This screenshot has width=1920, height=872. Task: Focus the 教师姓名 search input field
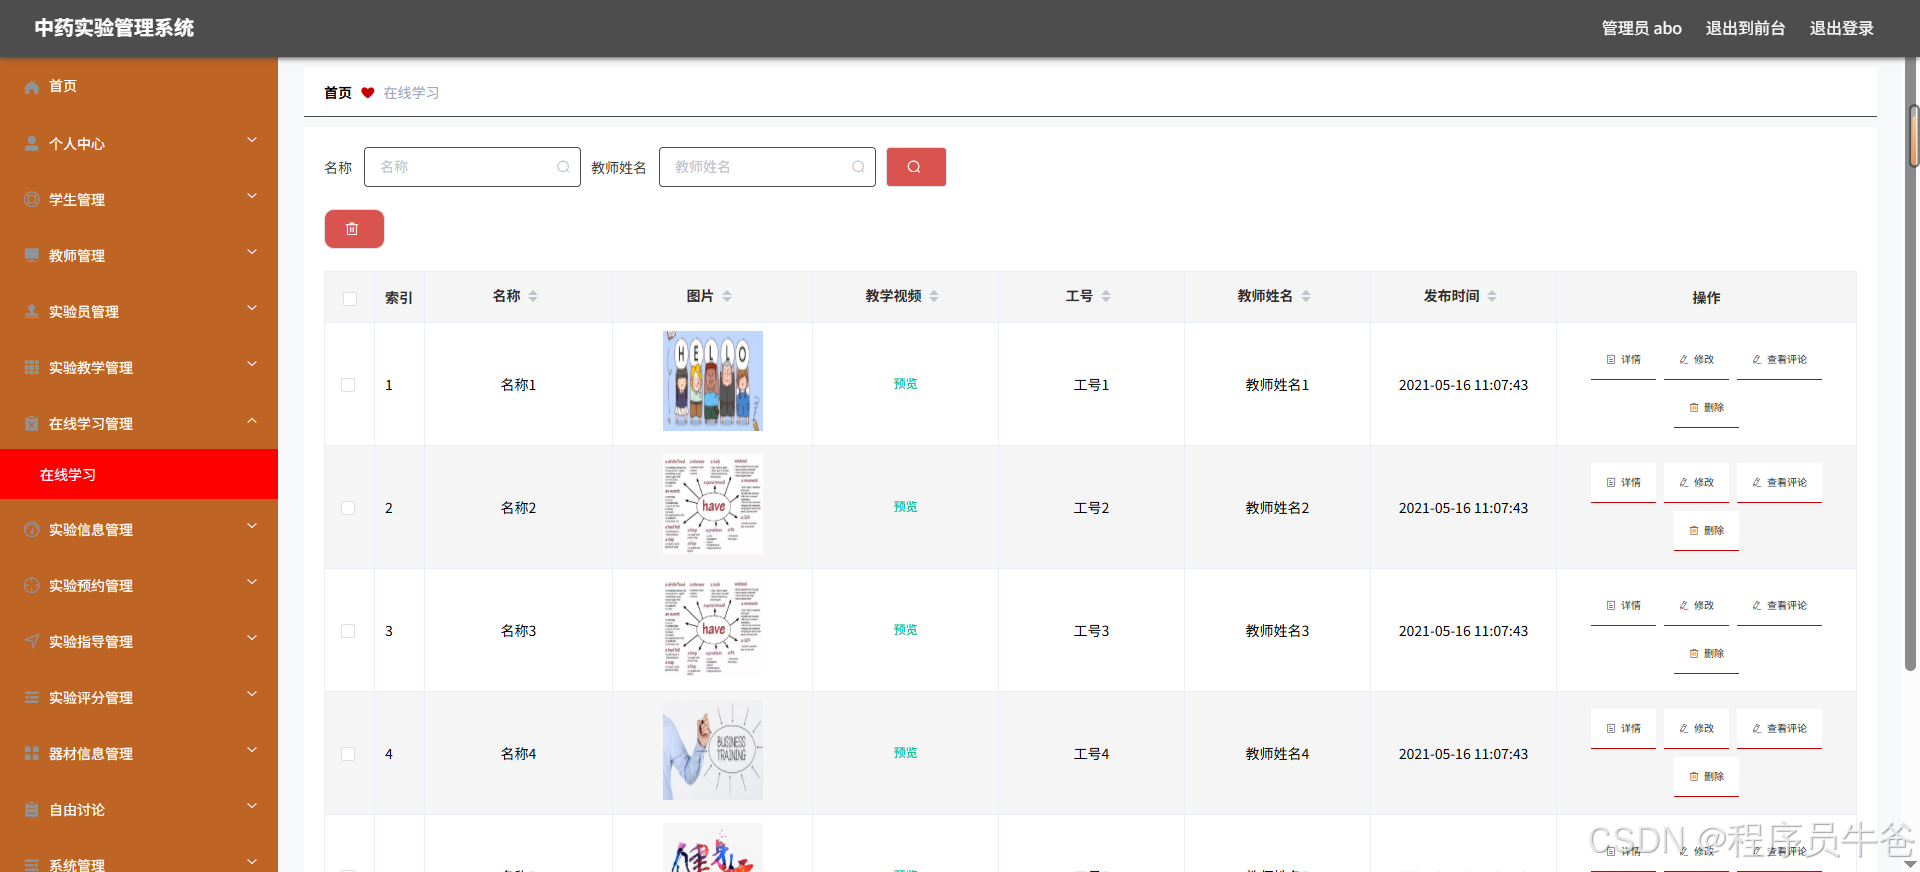[x=767, y=167]
